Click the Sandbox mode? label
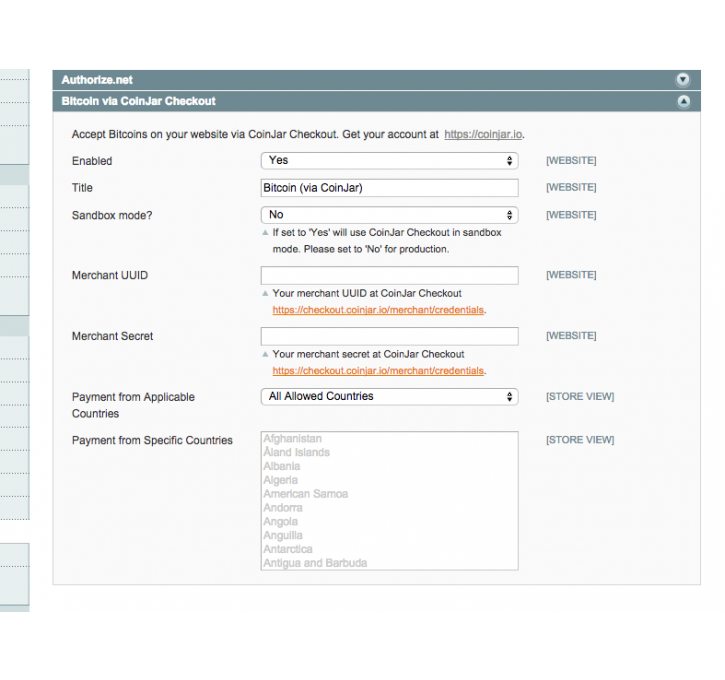 pos(112,216)
